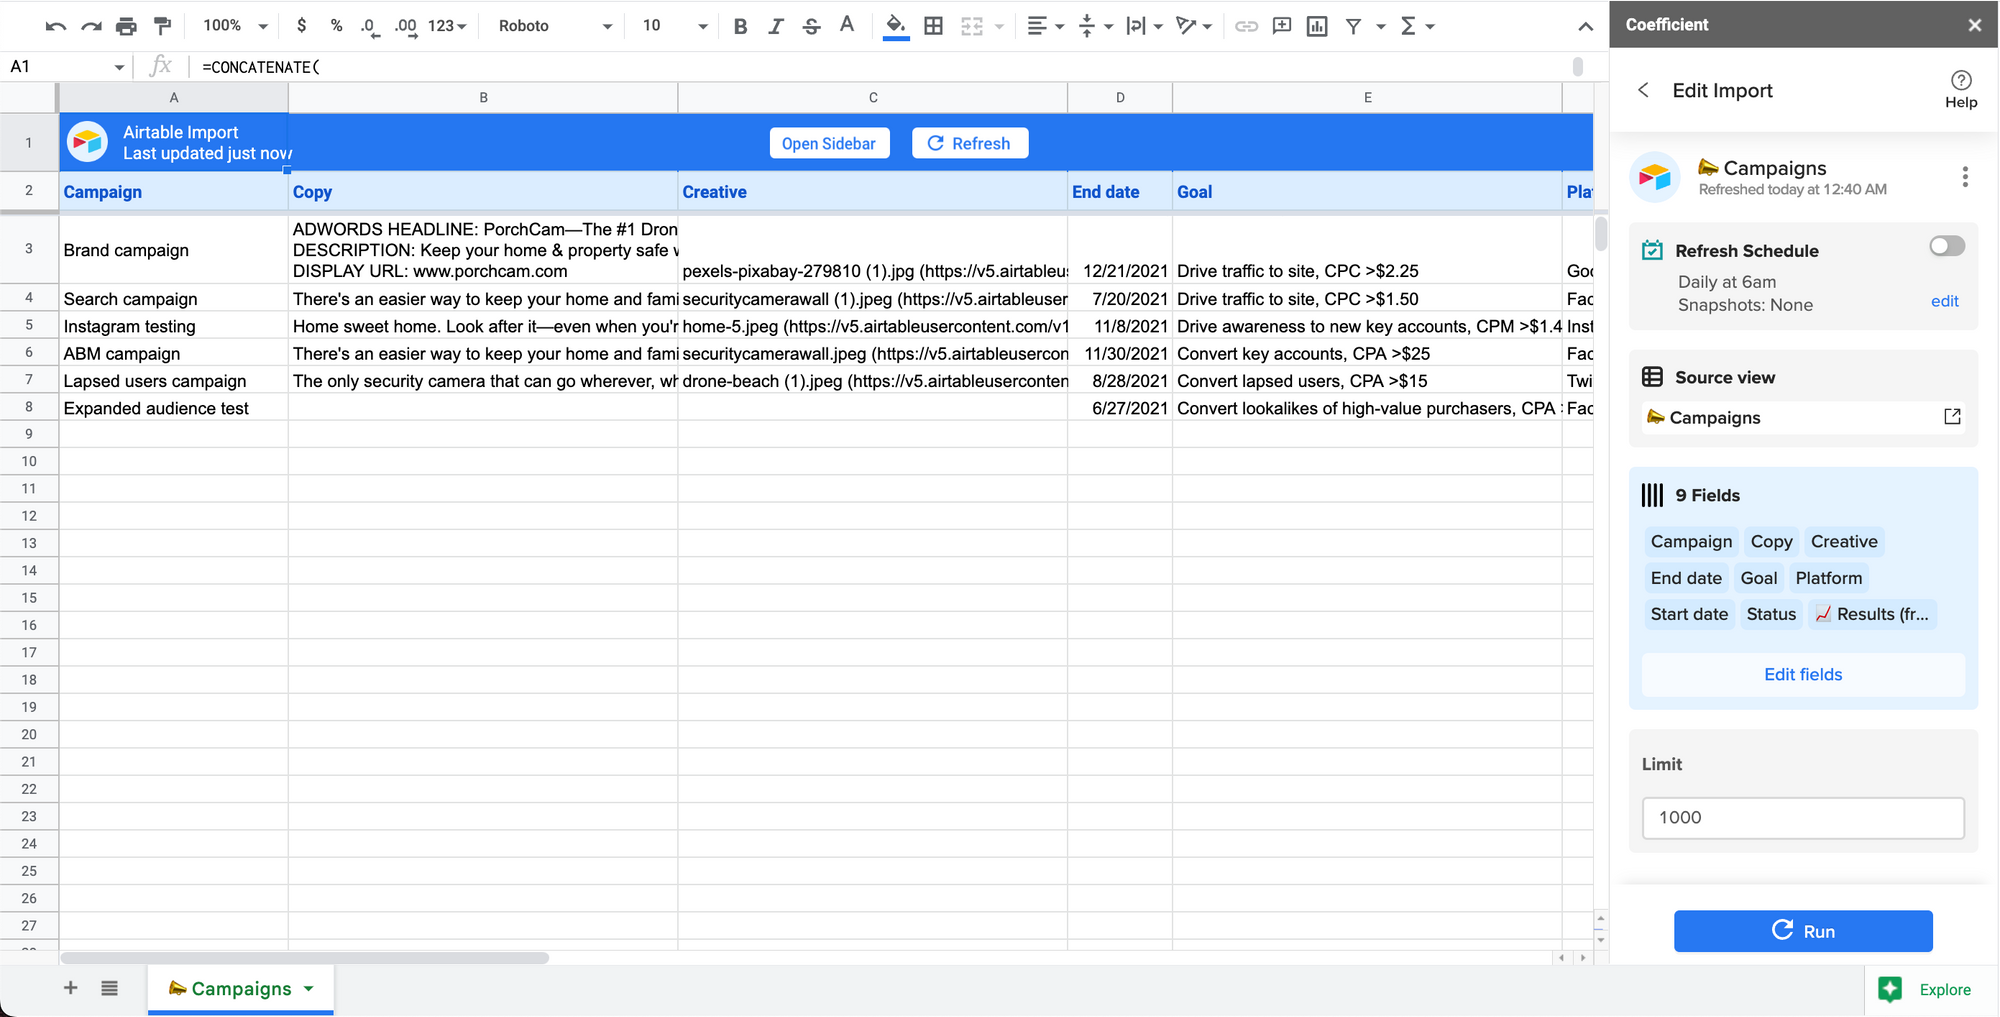Open text color picker

[x=847, y=26]
